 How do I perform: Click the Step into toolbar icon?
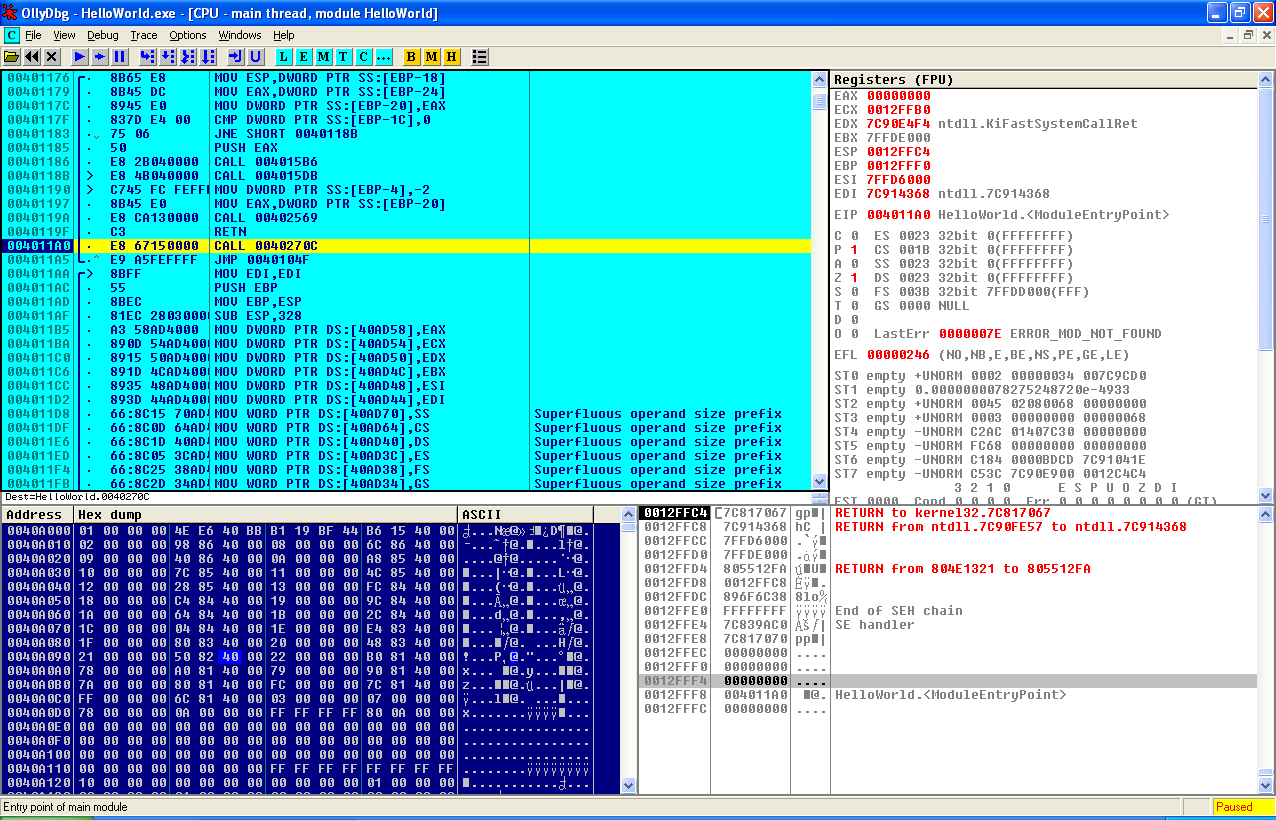148,57
